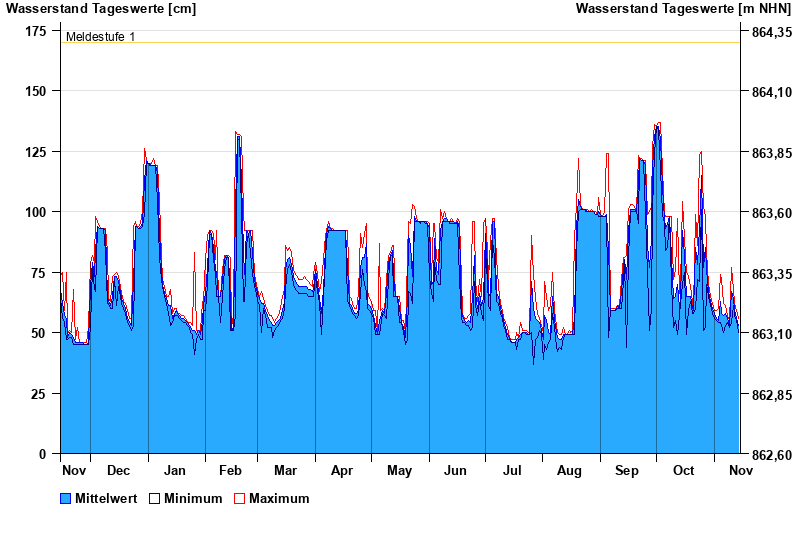
Task: Click the 864,35 value on right axis
Action: coord(771,32)
